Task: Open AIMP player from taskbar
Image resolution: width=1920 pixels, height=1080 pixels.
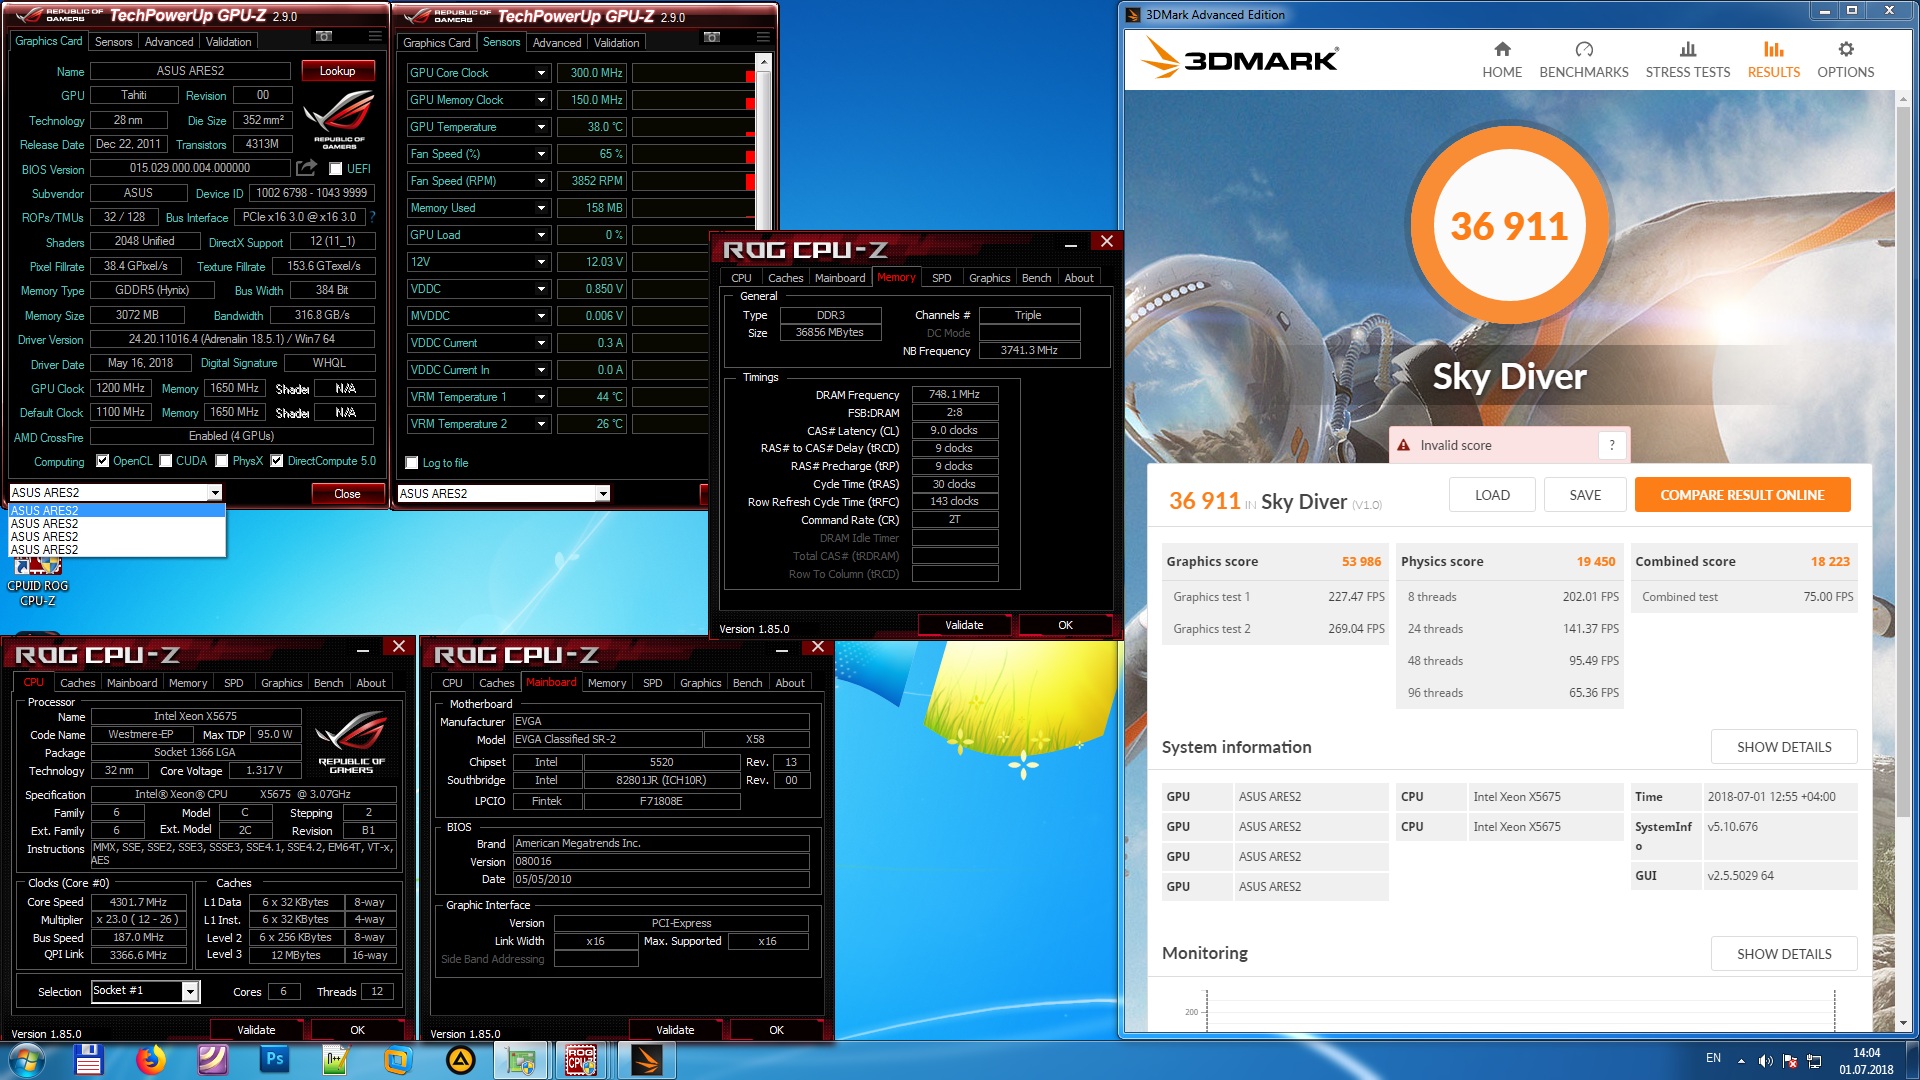Action: click(x=460, y=1060)
